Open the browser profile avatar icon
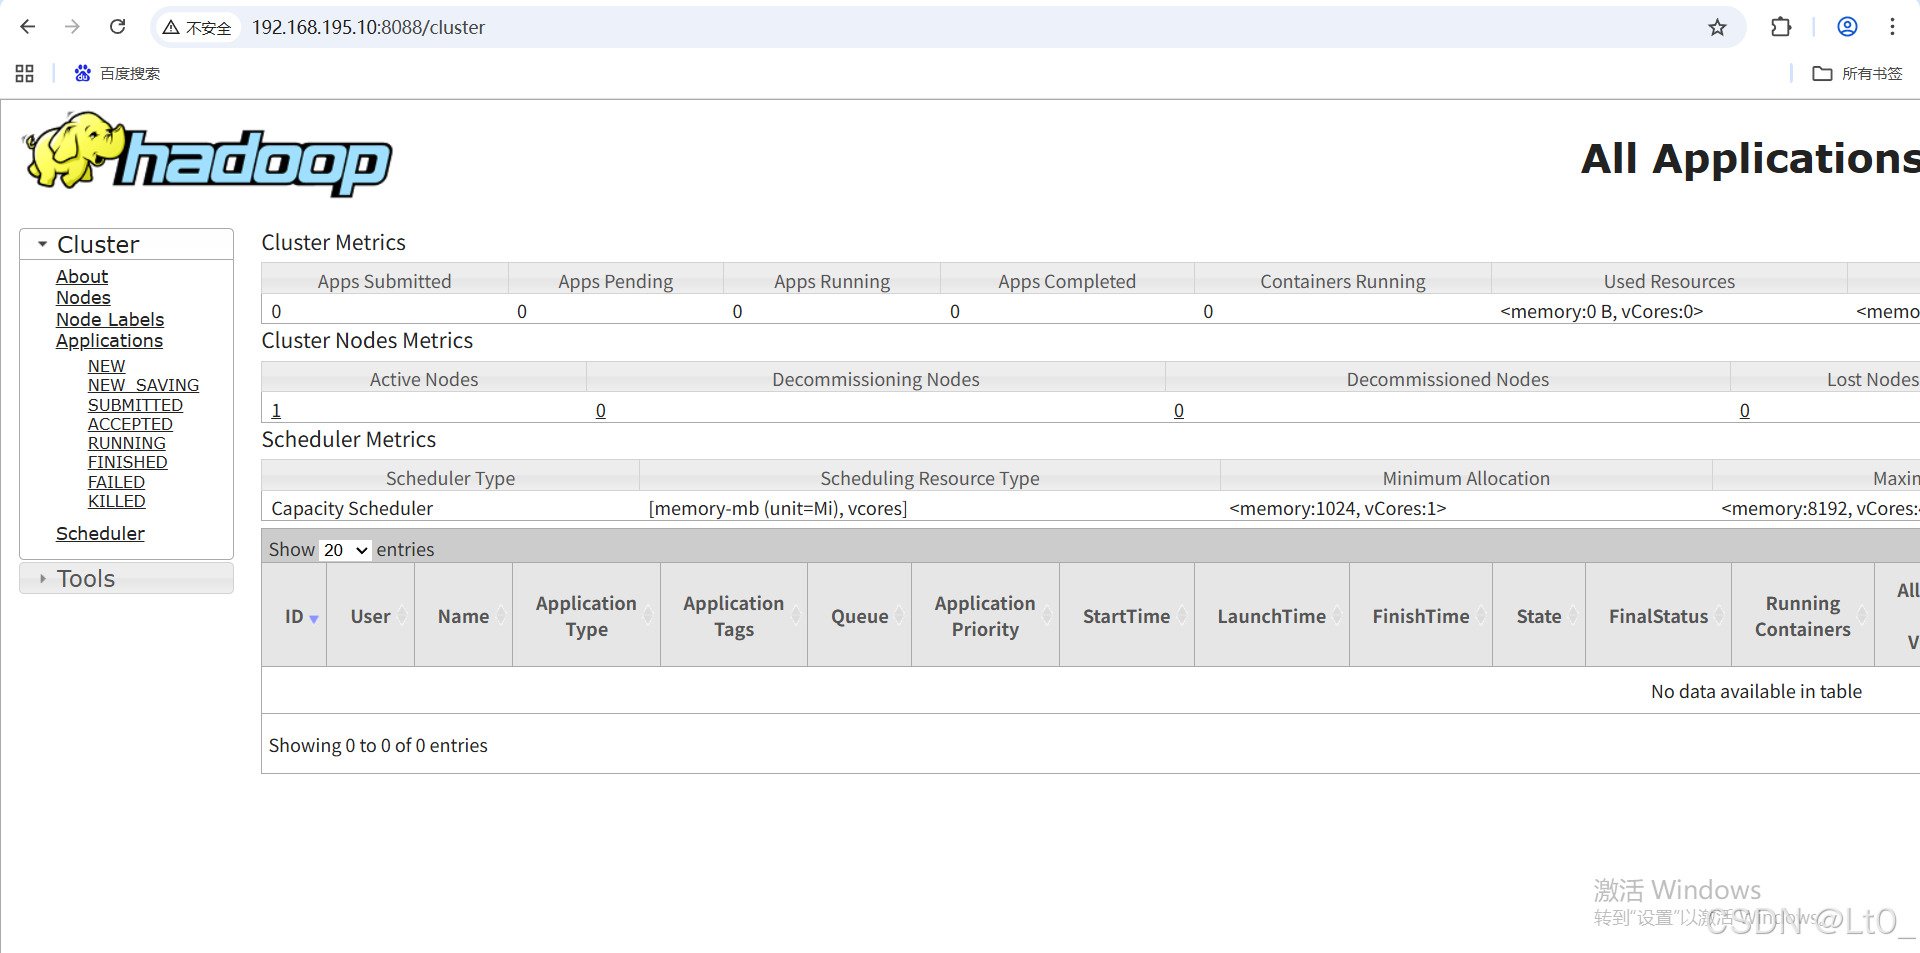Viewport: 1920px width, 953px height. (1847, 27)
